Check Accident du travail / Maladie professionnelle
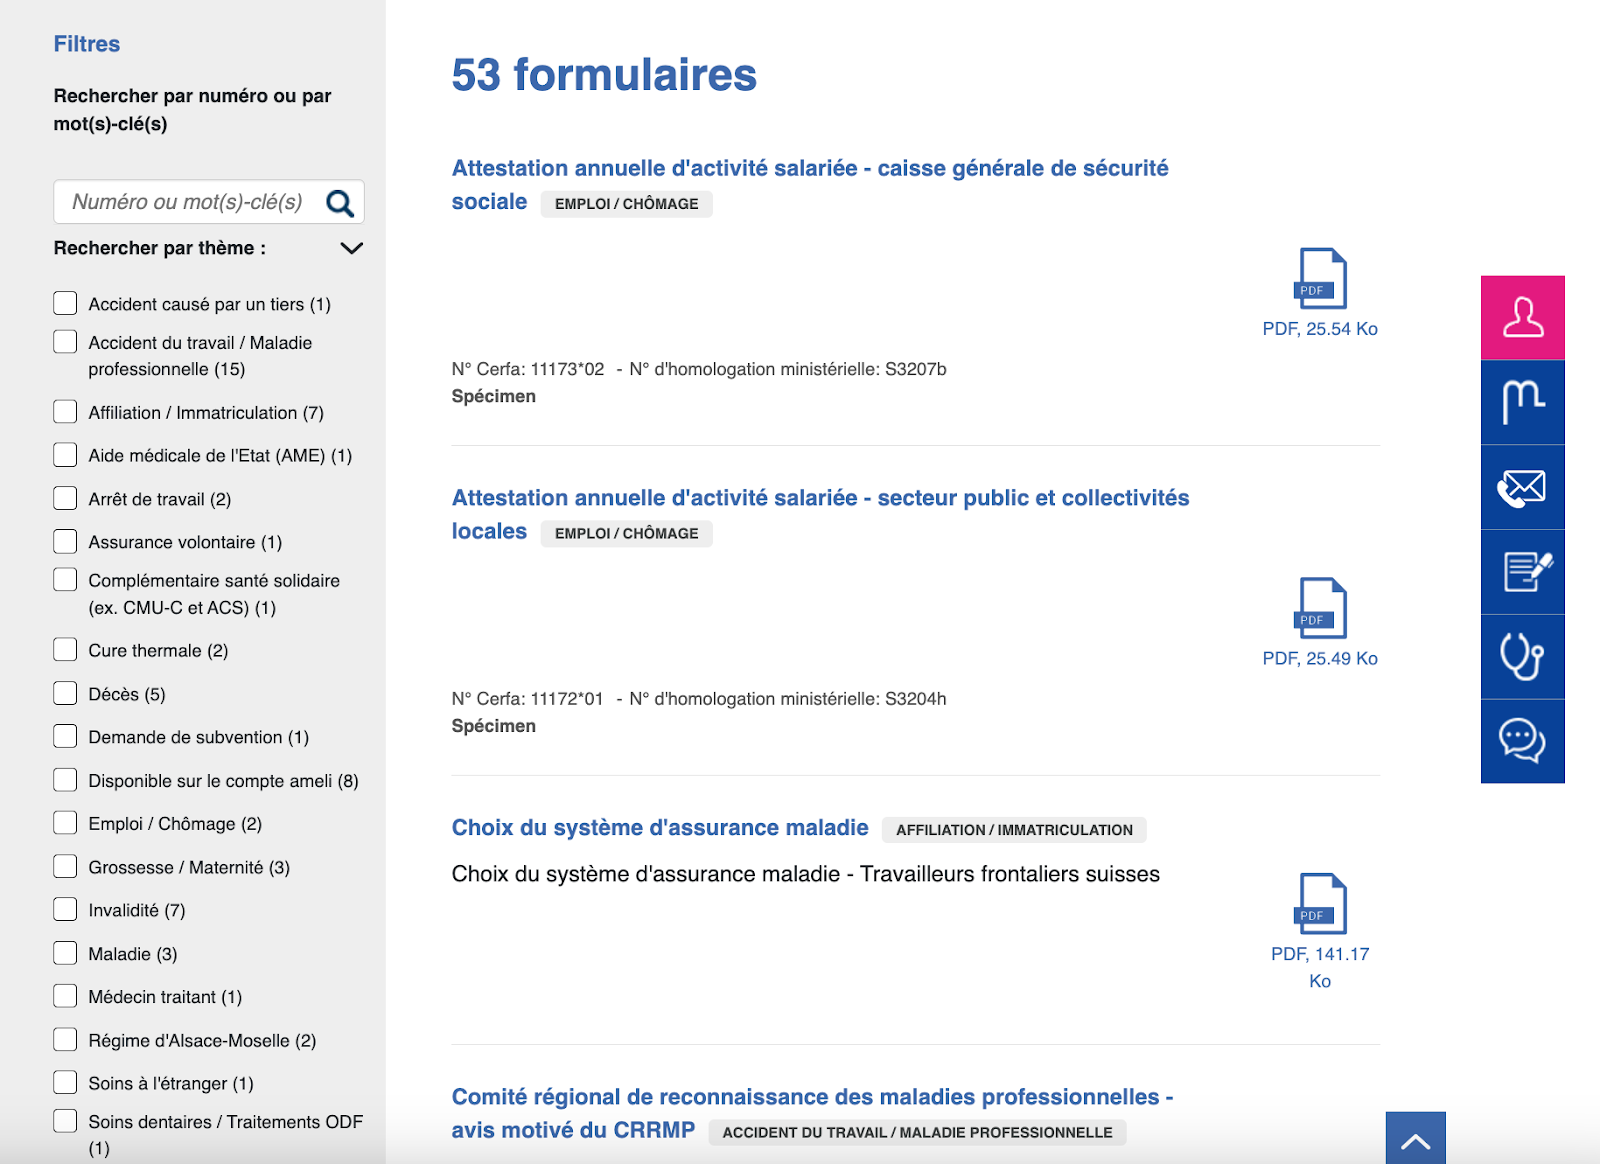 (65, 342)
